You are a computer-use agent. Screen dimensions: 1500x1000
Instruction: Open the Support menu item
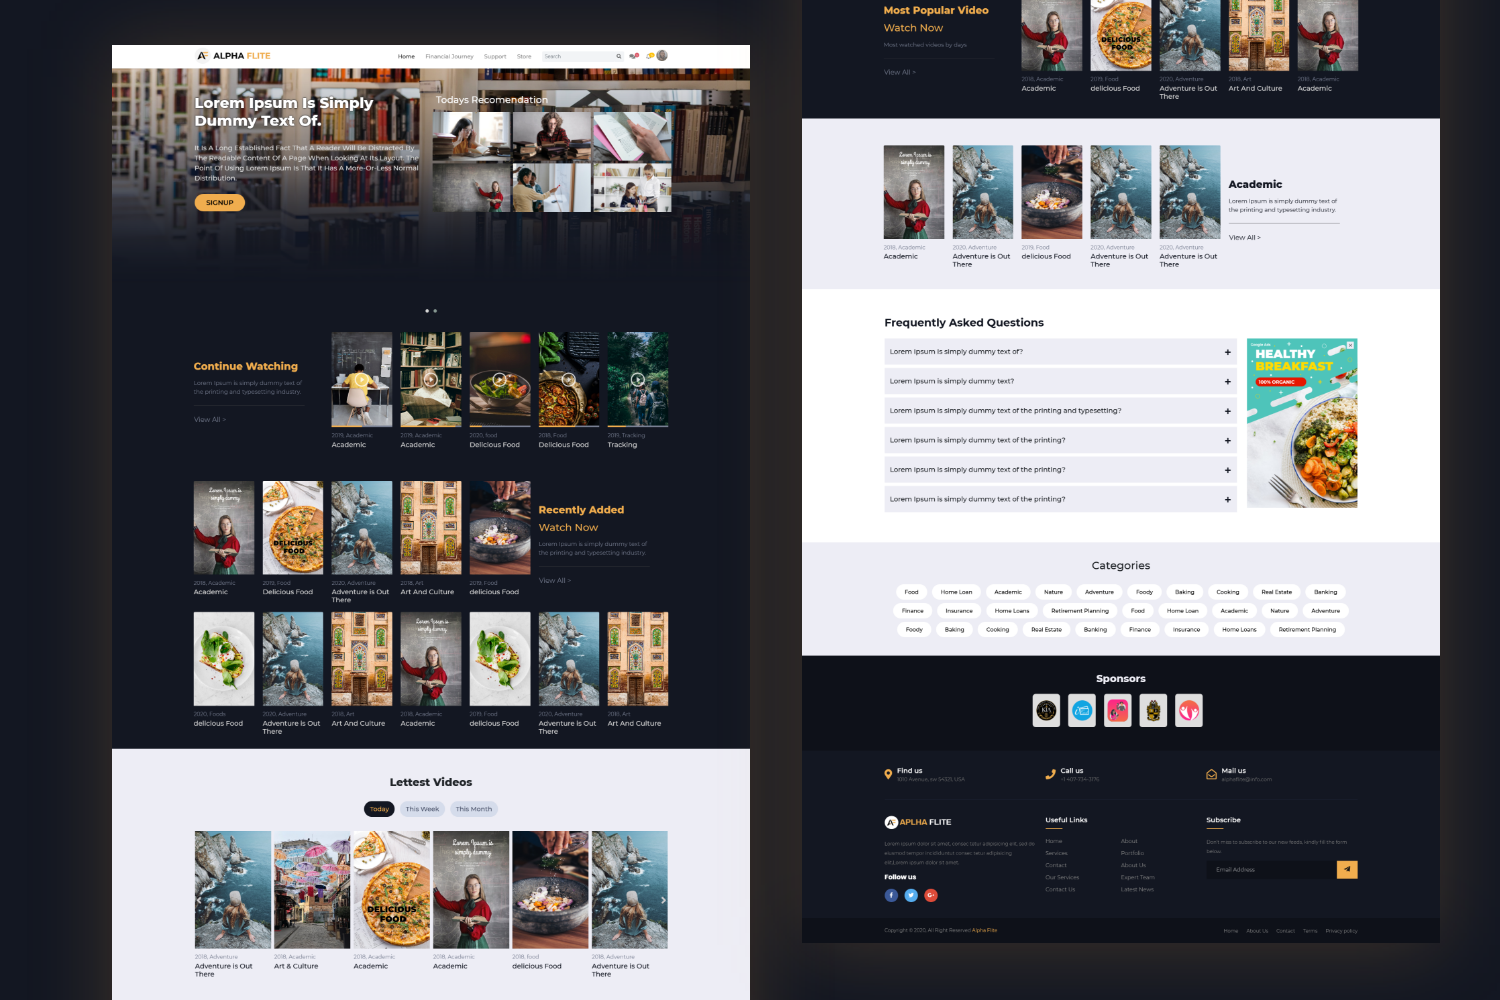[495, 57]
